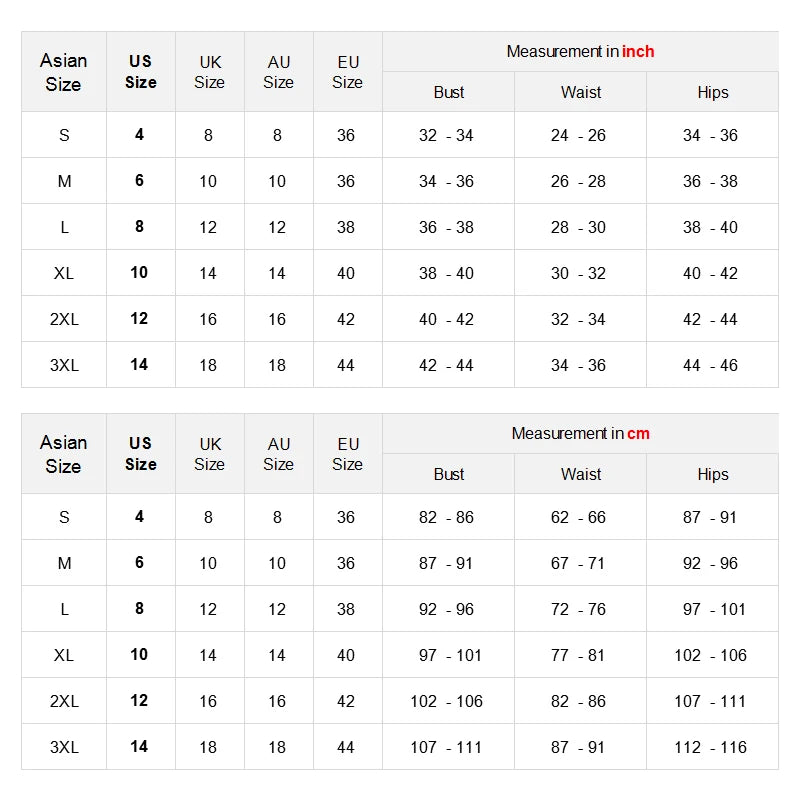Click bust value 102 - 106 in cm table
This screenshot has width=800, height=800.
446,702
